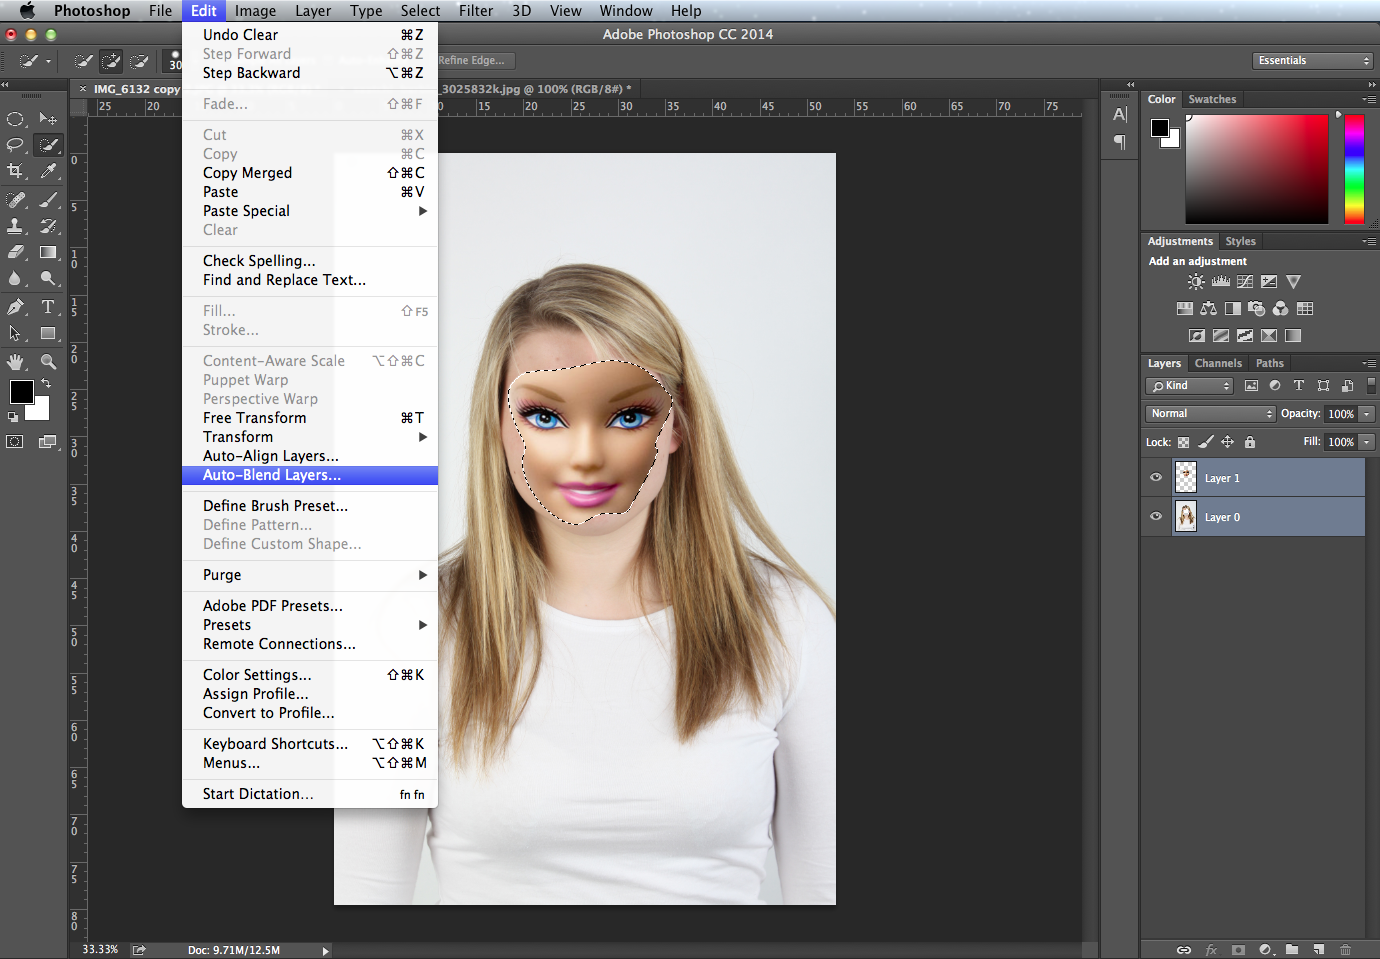Click the Layer 1 thumbnail
The height and width of the screenshot is (959, 1380).
click(x=1185, y=478)
